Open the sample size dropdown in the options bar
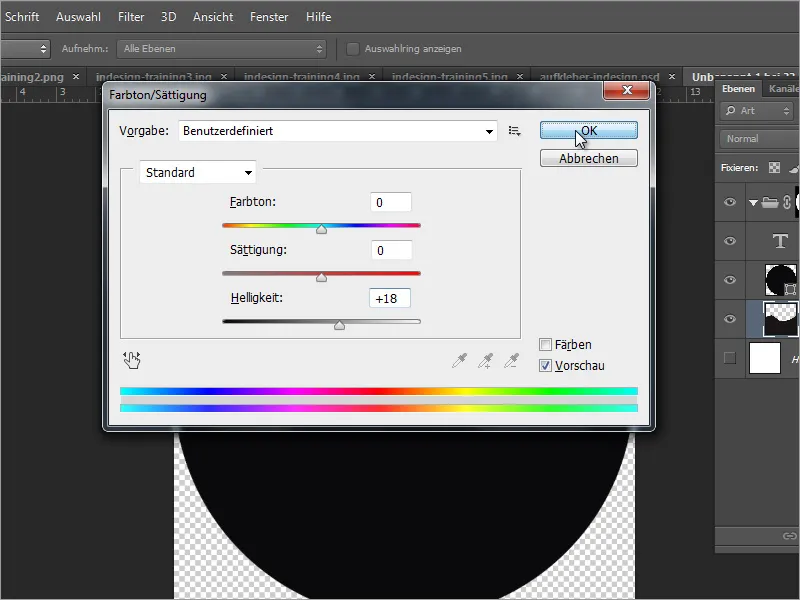800x600 pixels. pos(25,49)
